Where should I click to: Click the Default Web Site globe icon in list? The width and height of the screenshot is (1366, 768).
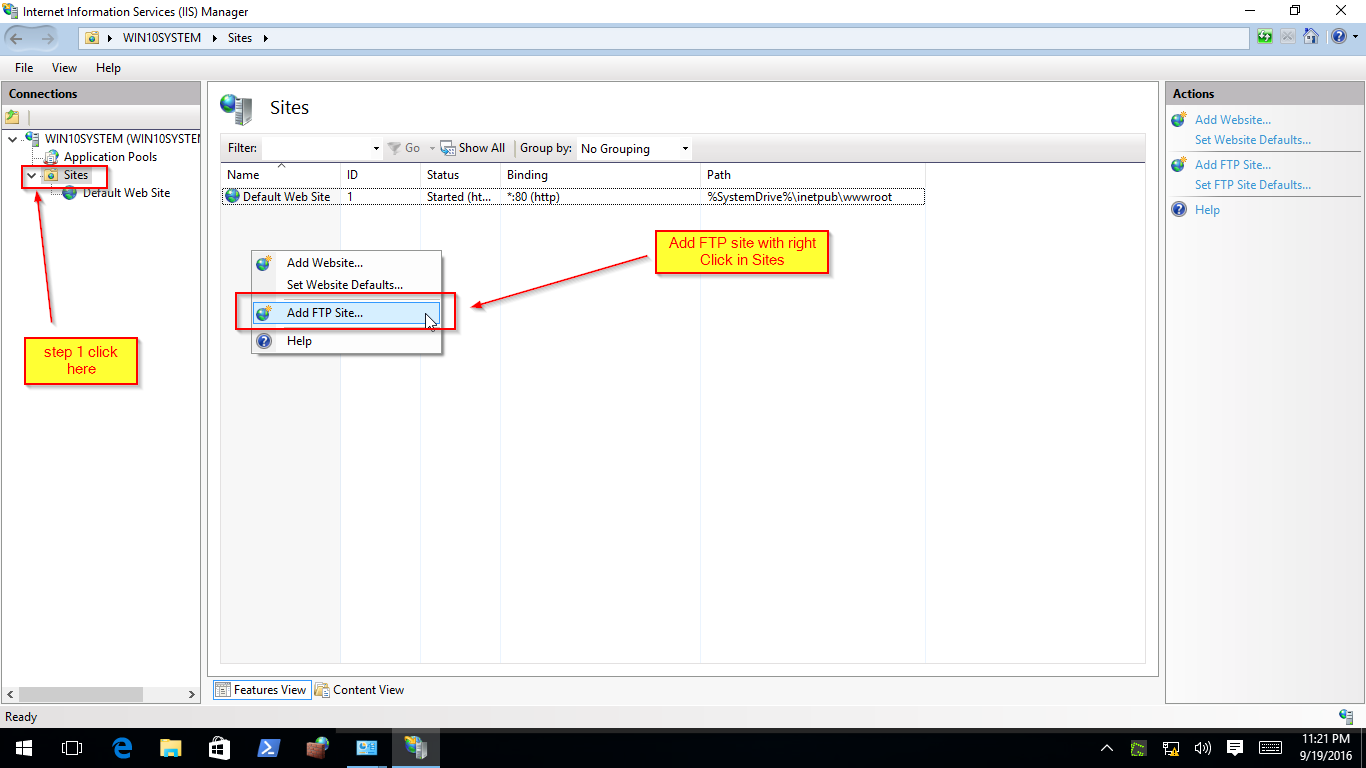[x=232, y=196]
